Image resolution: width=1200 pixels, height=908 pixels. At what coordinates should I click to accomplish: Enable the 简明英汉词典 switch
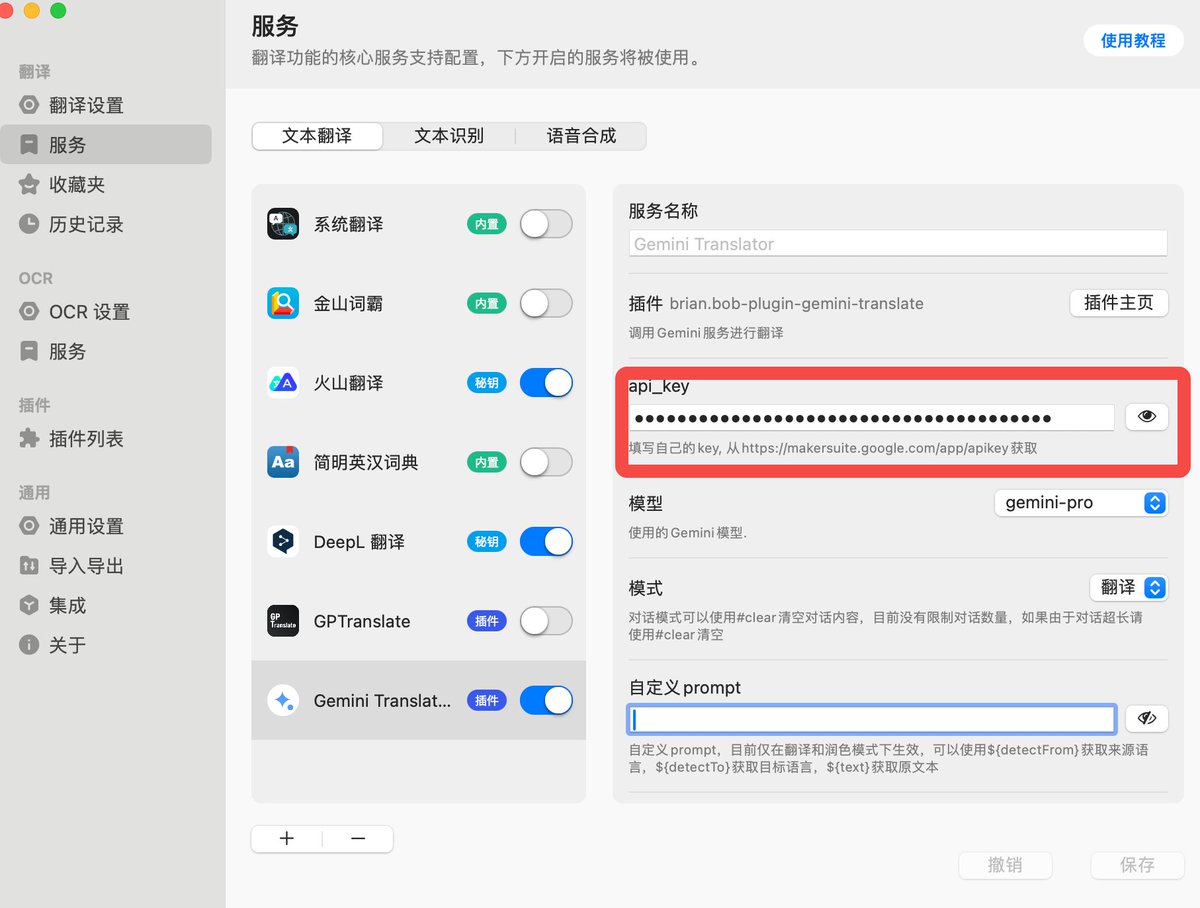(x=546, y=462)
